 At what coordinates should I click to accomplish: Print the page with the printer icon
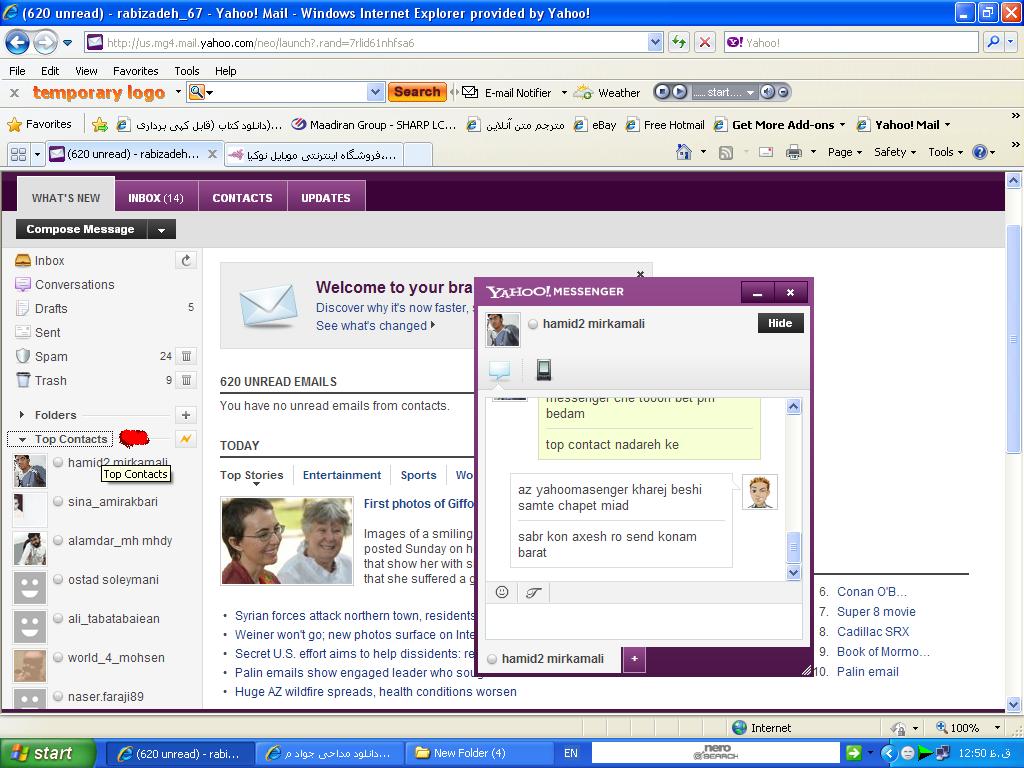tap(794, 153)
